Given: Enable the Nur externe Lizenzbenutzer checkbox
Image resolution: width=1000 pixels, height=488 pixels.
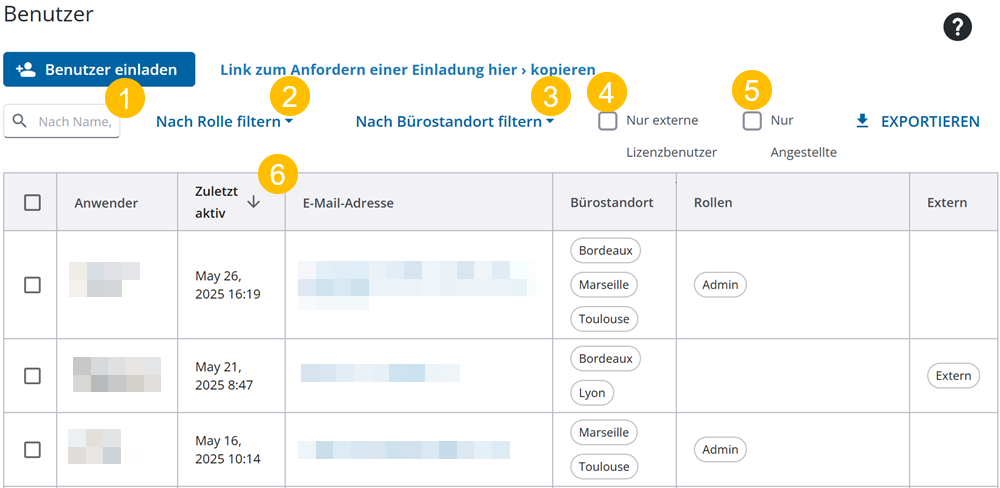Looking at the screenshot, I should 607,121.
